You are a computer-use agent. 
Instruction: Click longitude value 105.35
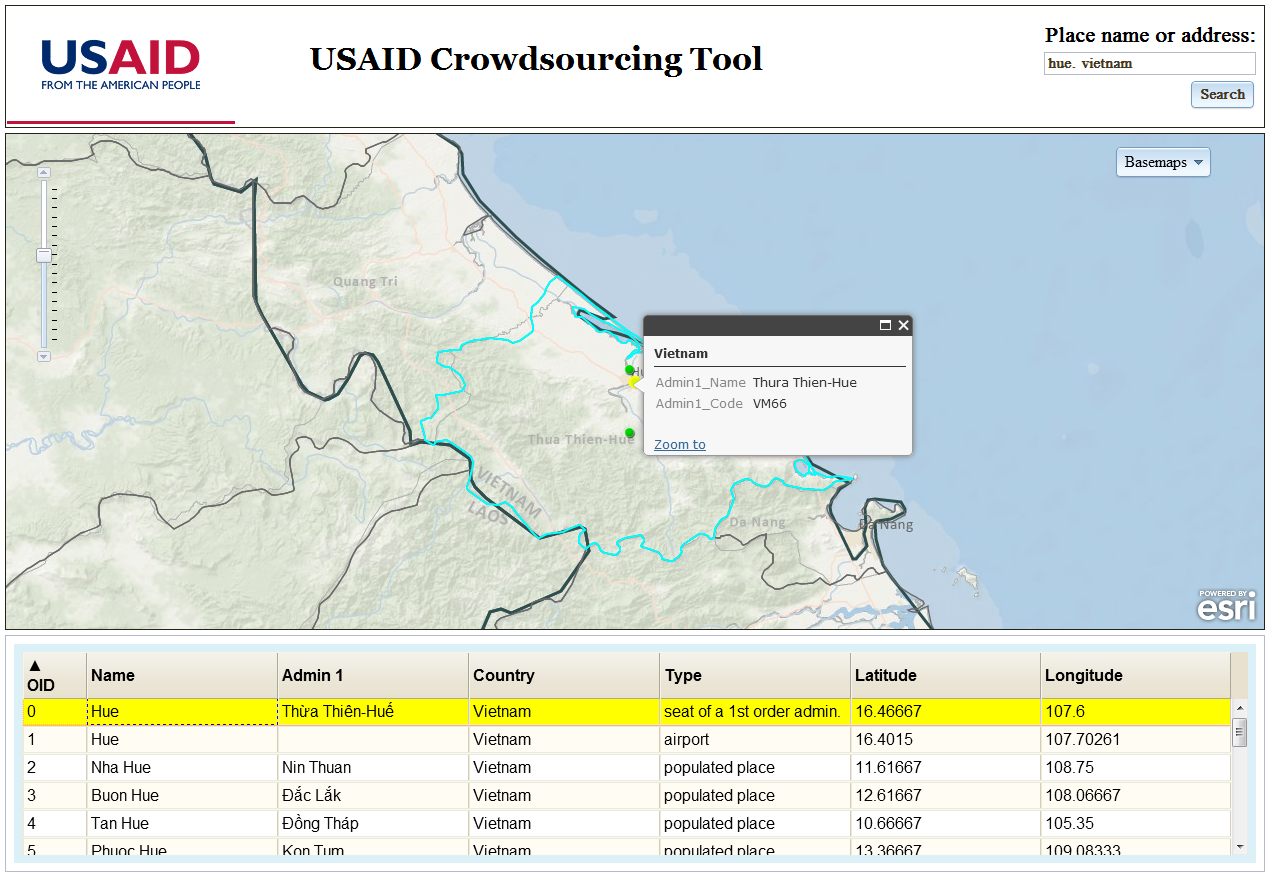pyautogui.click(x=1135, y=824)
